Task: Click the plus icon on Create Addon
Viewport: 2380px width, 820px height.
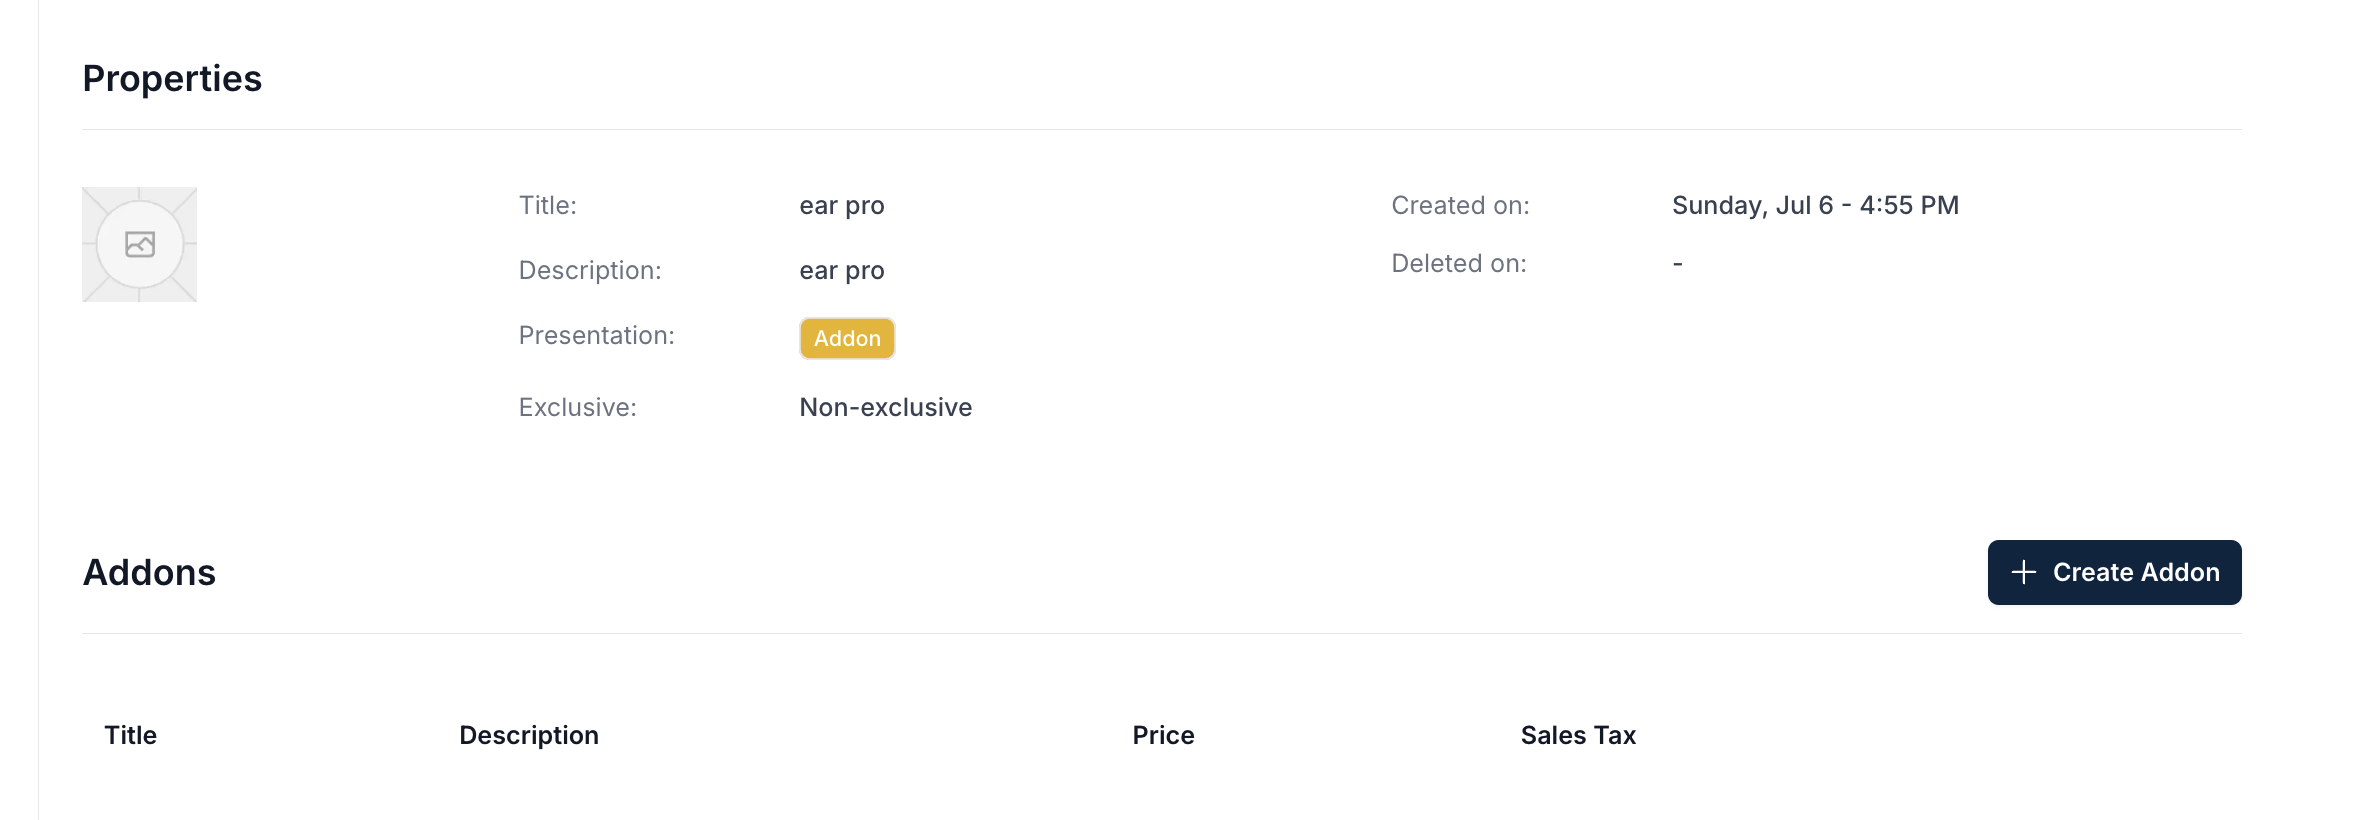Action: (x=2023, y=572)
